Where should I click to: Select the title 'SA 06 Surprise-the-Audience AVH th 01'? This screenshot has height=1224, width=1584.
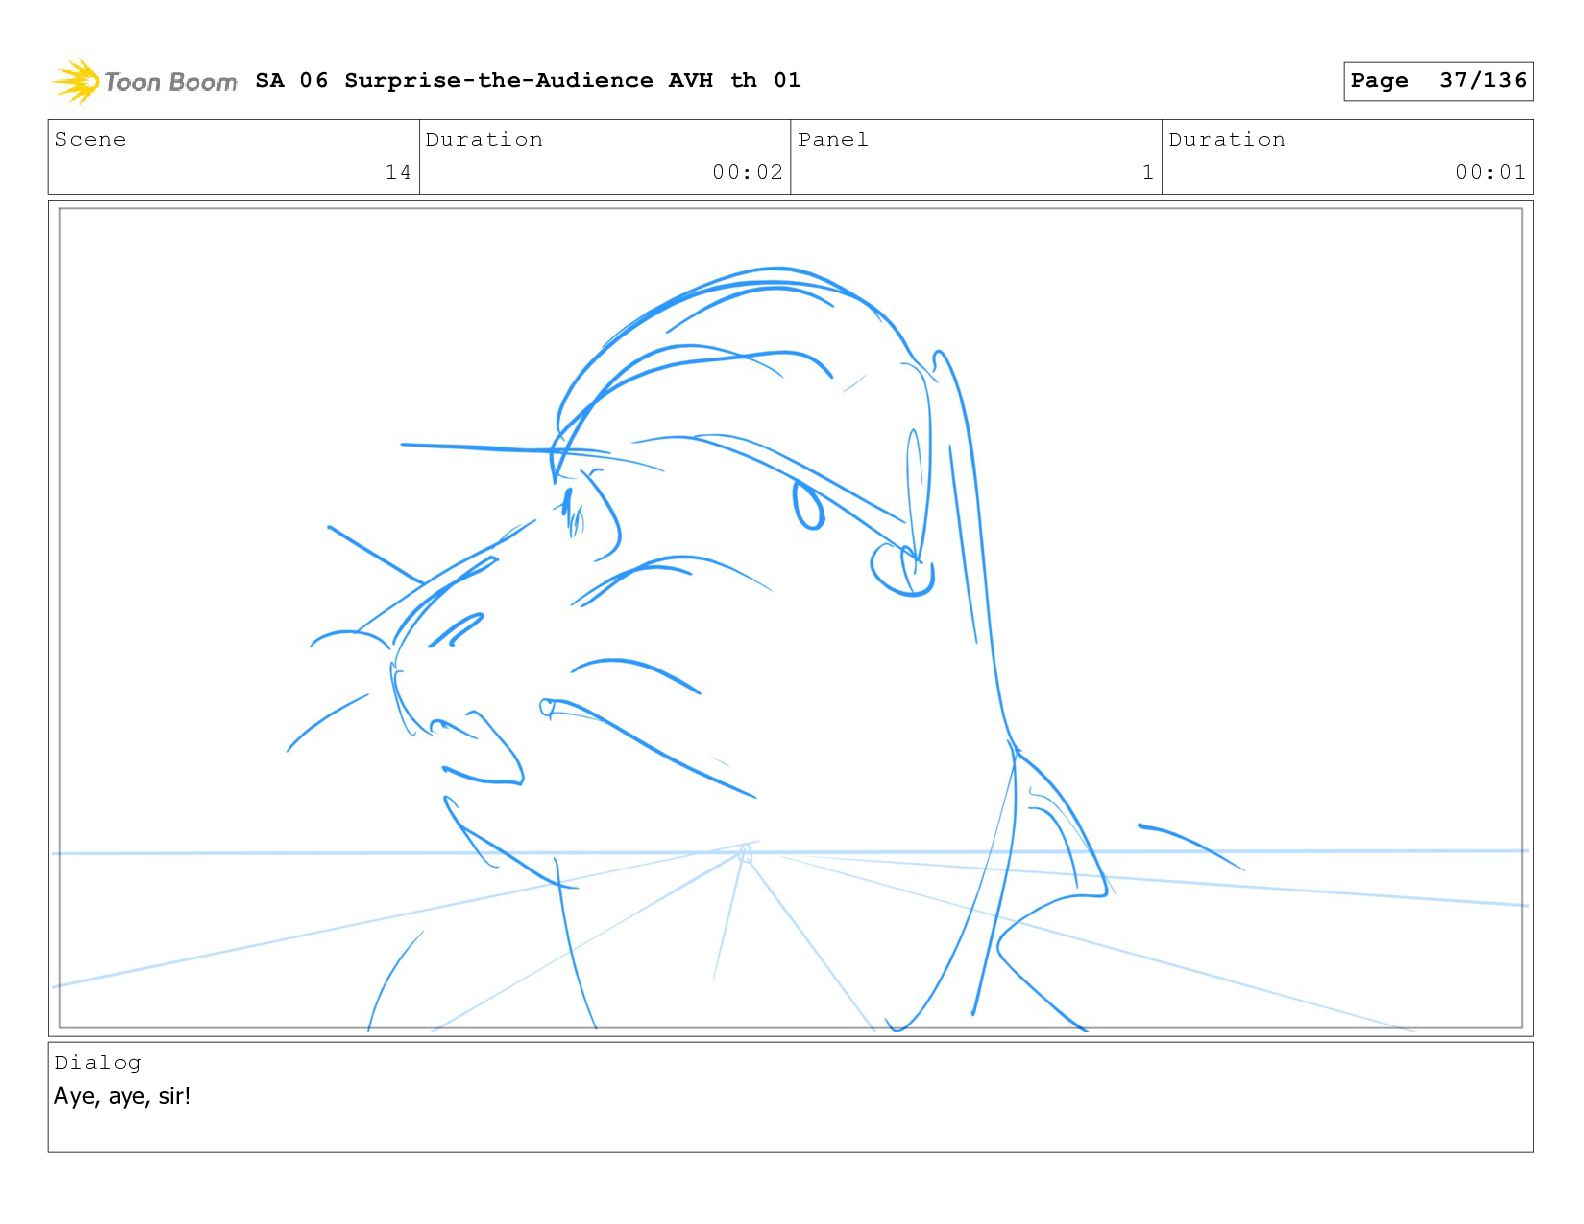tap(528, 80)
